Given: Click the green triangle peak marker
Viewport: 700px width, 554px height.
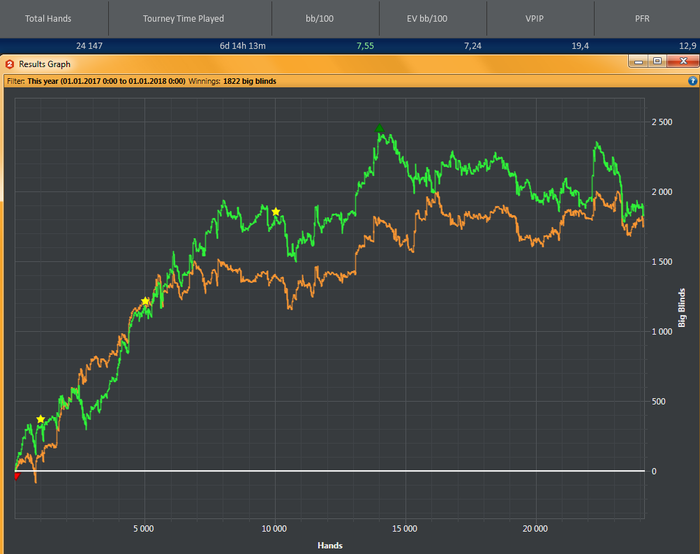Looking at the screenshot, I should (x=379, y=129).
